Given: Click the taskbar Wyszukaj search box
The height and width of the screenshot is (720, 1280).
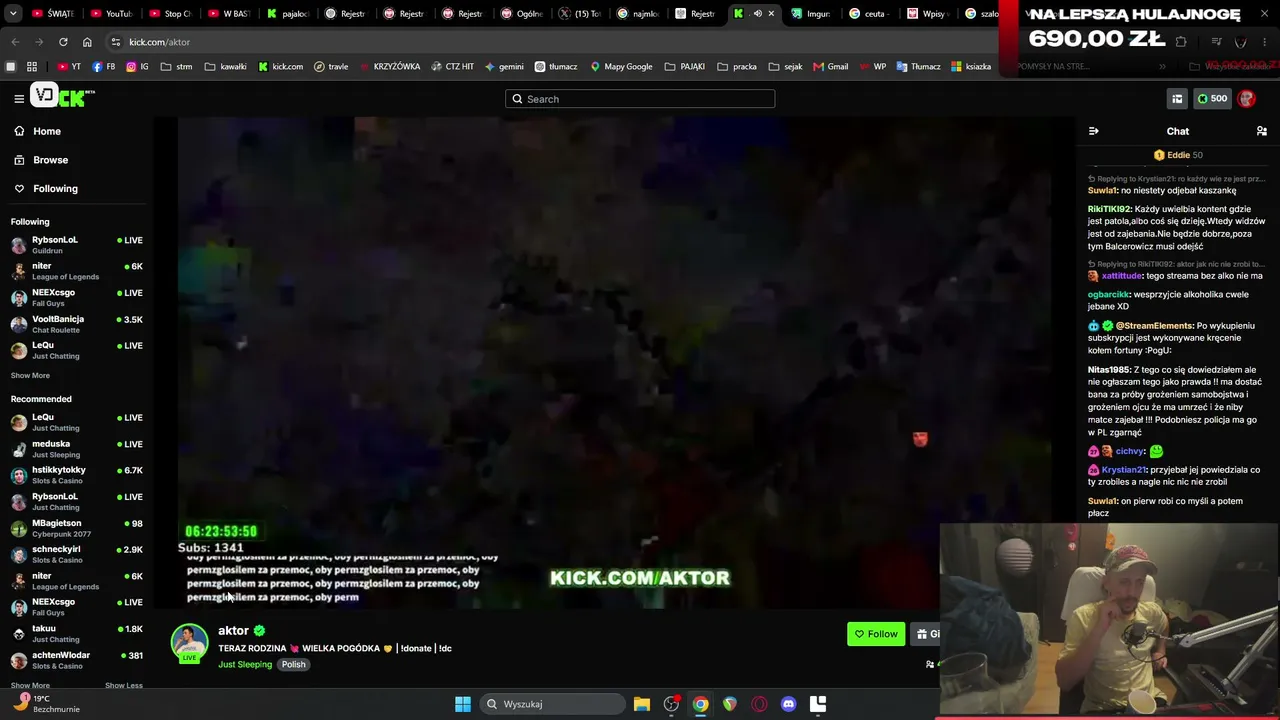Looking at the screenshot, I should (x=553, y=704).
